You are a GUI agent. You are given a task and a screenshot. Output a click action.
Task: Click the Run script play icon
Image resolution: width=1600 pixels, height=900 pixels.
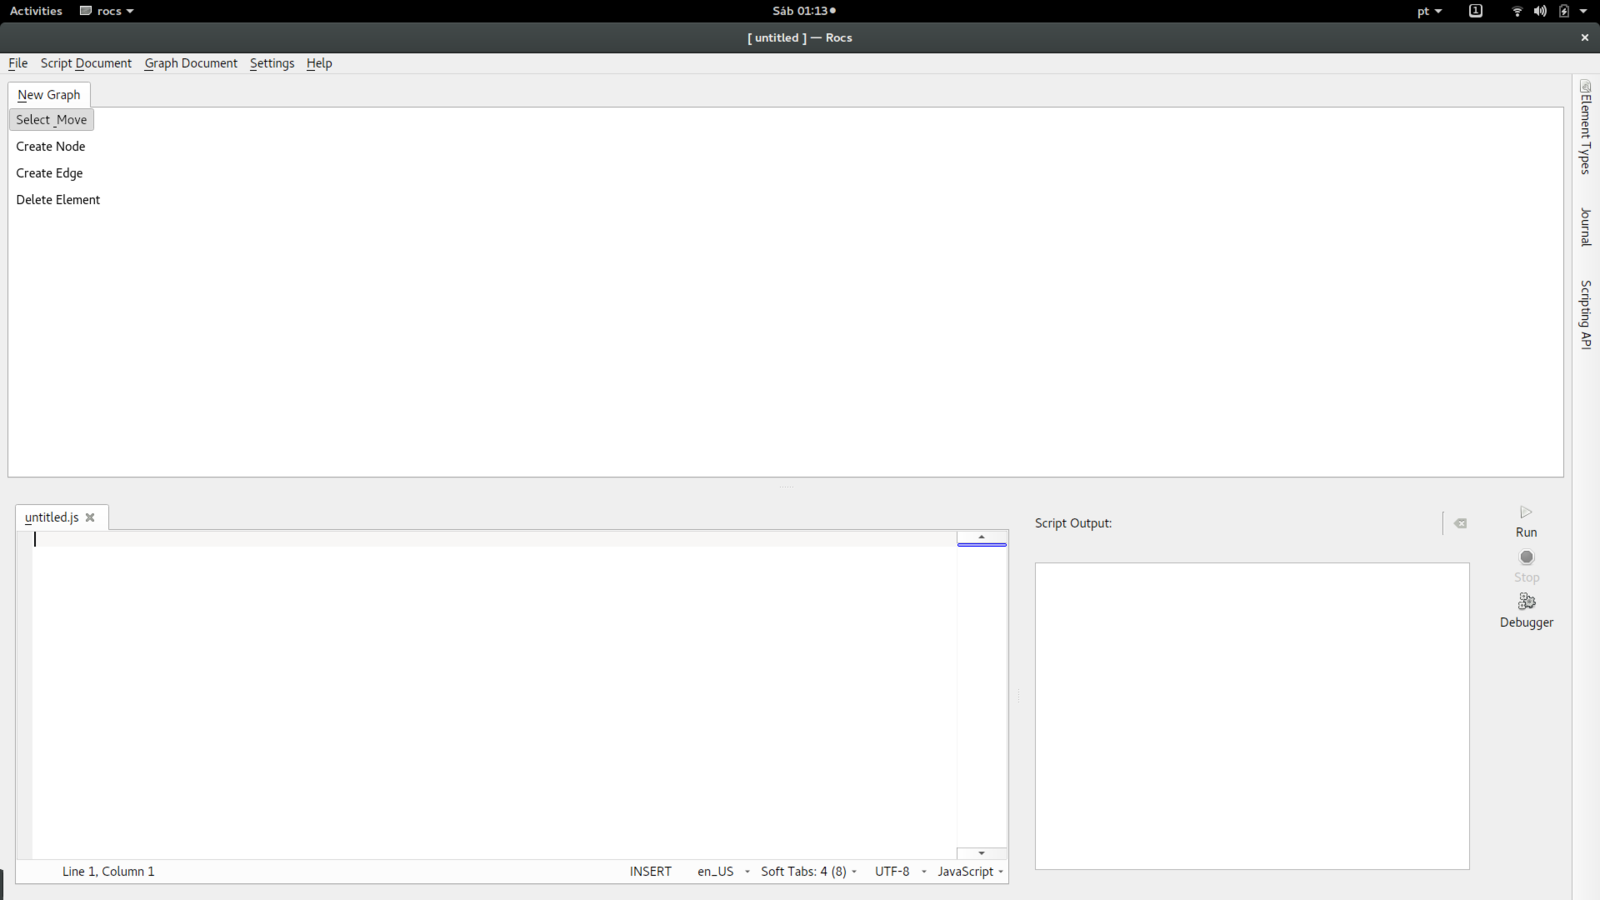pos(1526,513)
